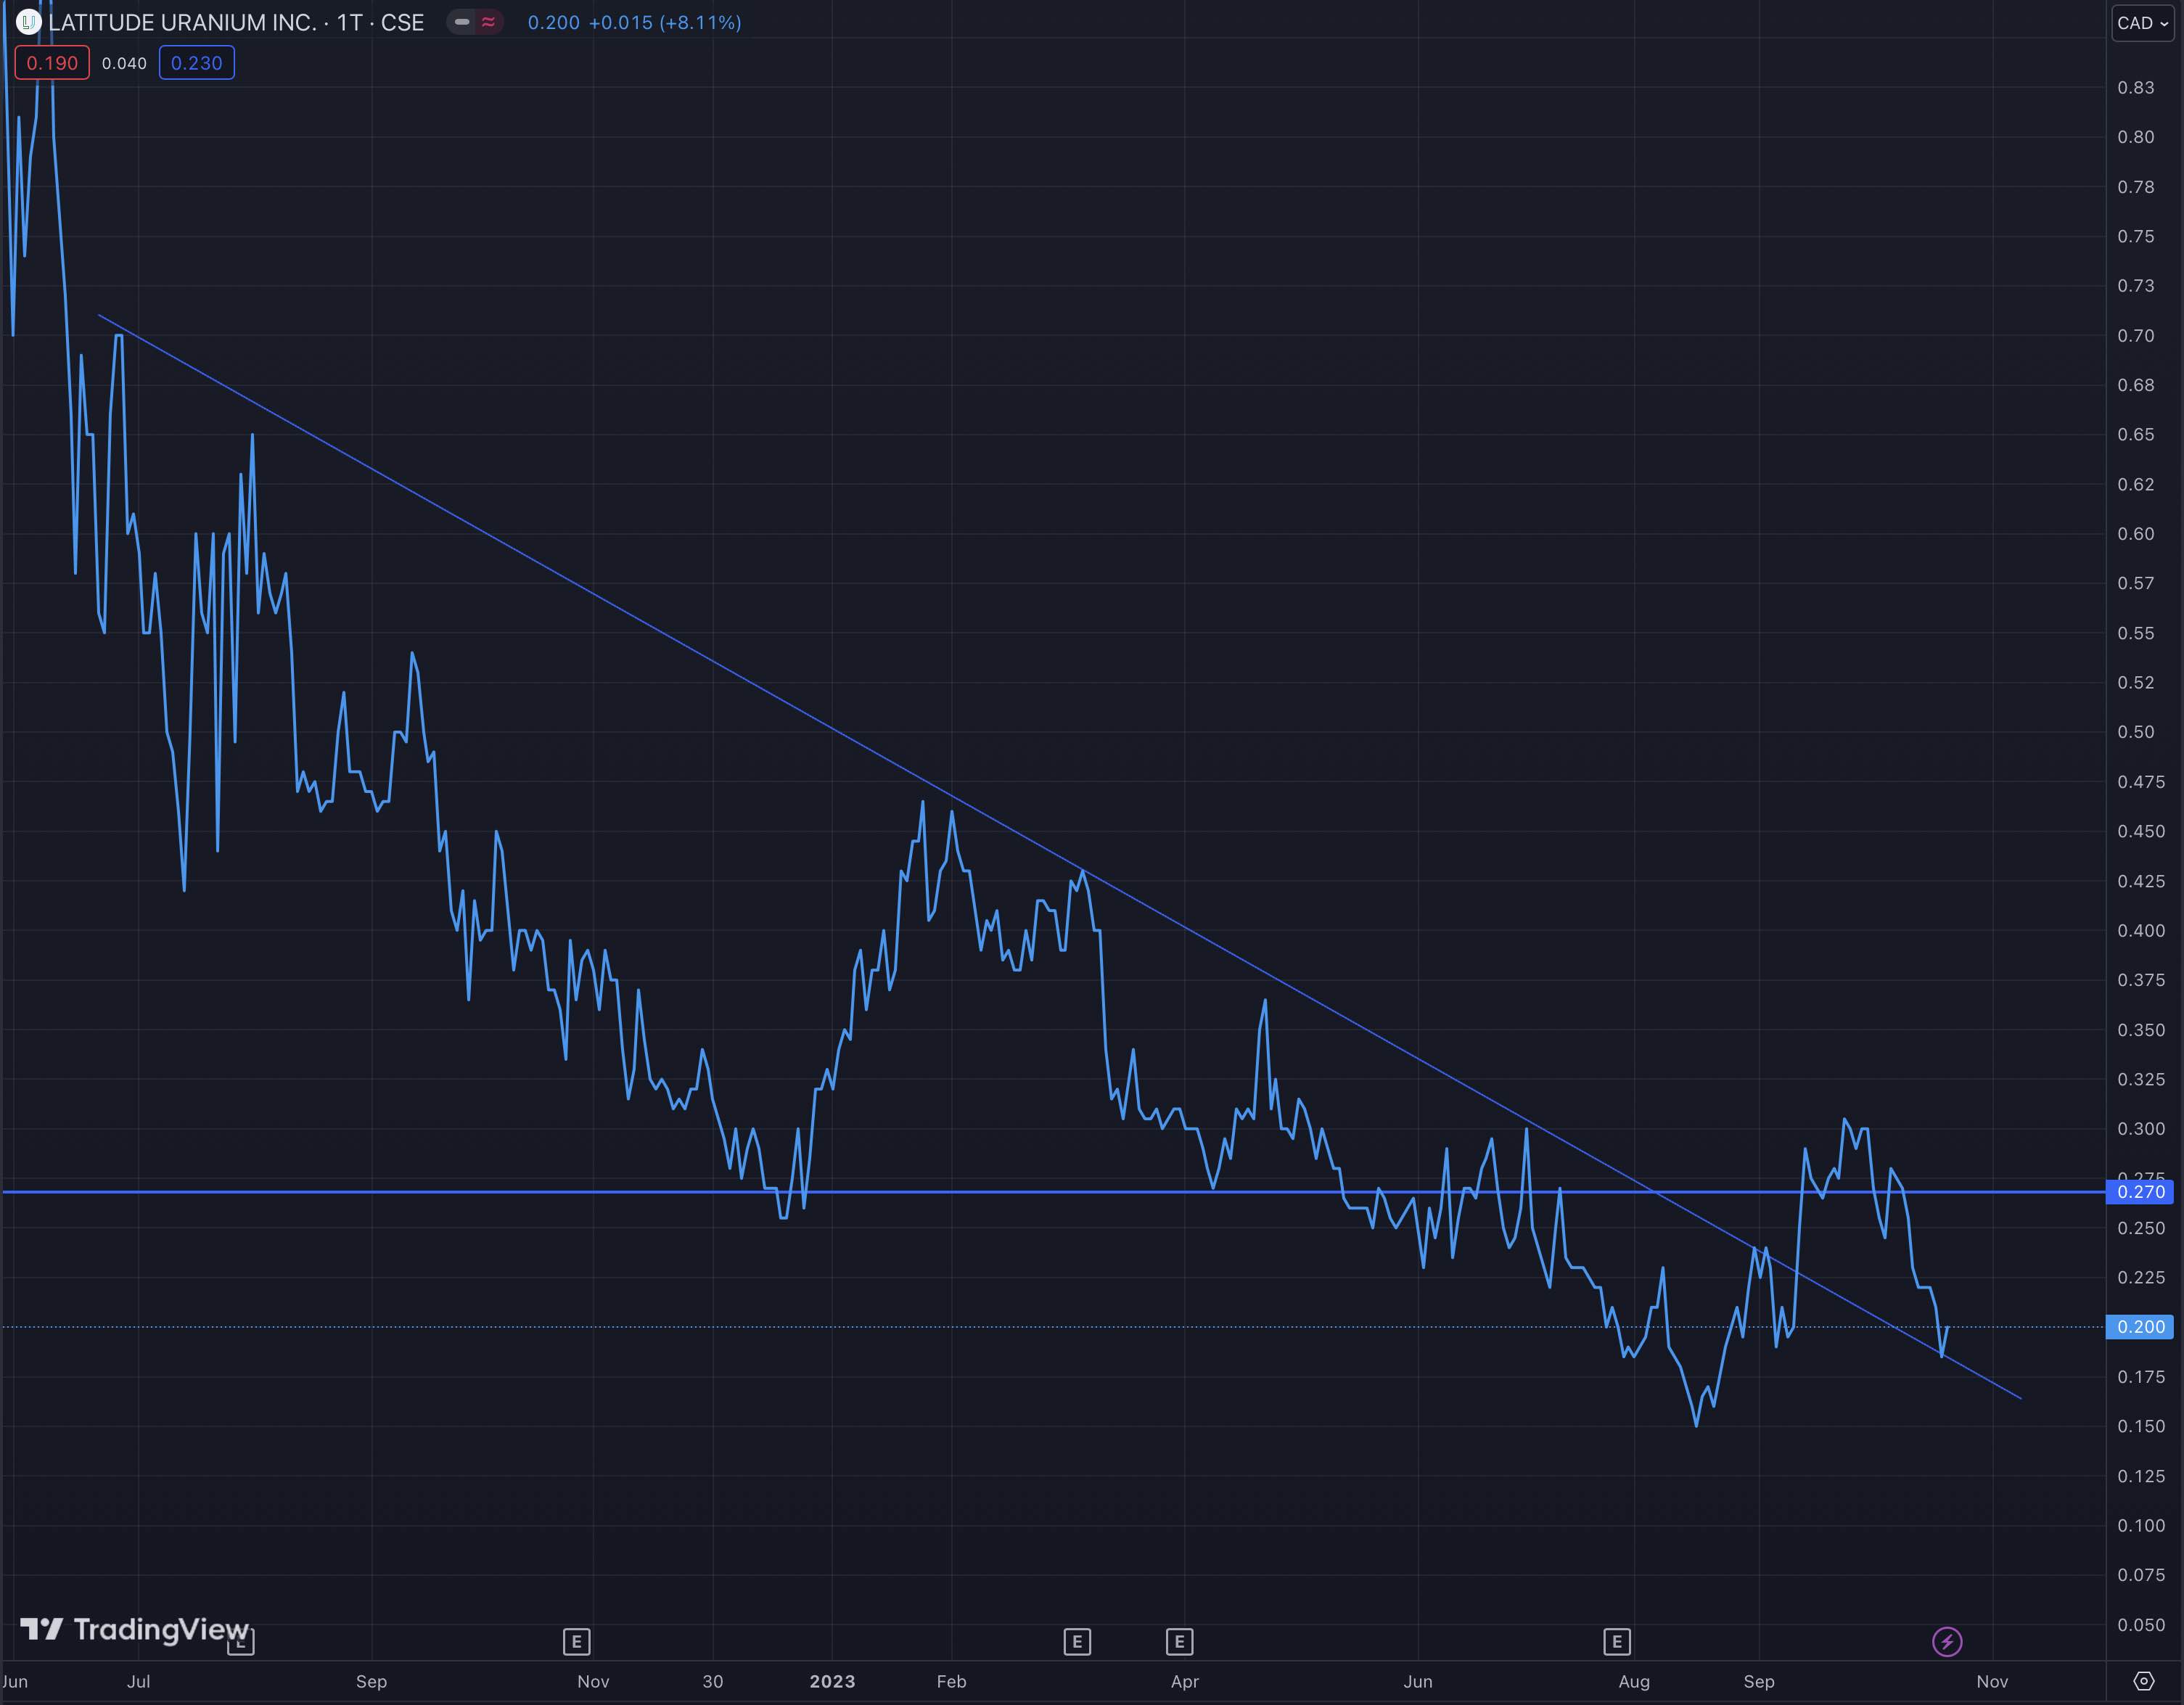
Task: Select the 0.270 horizontal line price label
Action: point(2140,1192)
